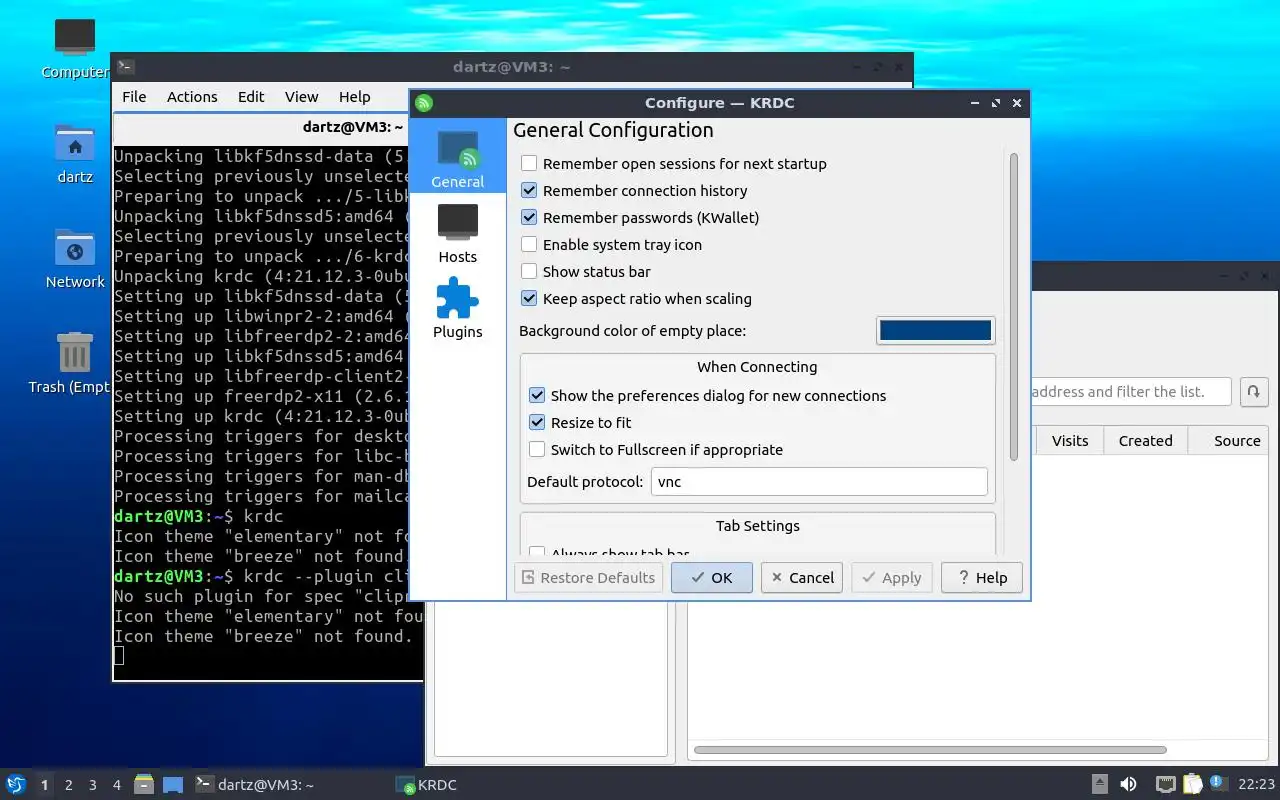1280x800 pixels.
Task: Open the Actions menu in terminal
Action: point(192,97)
